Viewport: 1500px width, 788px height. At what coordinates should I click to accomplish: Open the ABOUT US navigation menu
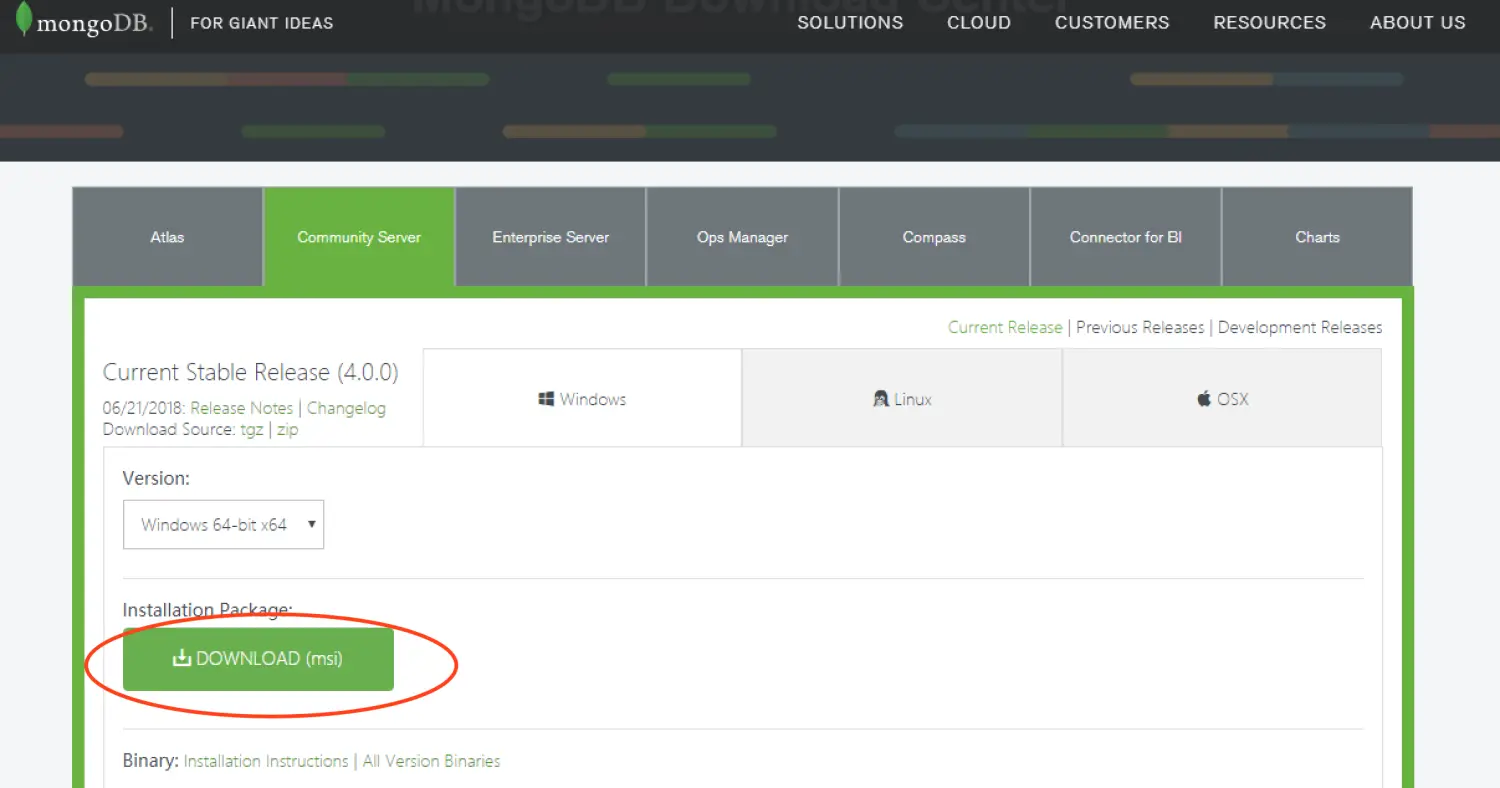point(1417,22)
